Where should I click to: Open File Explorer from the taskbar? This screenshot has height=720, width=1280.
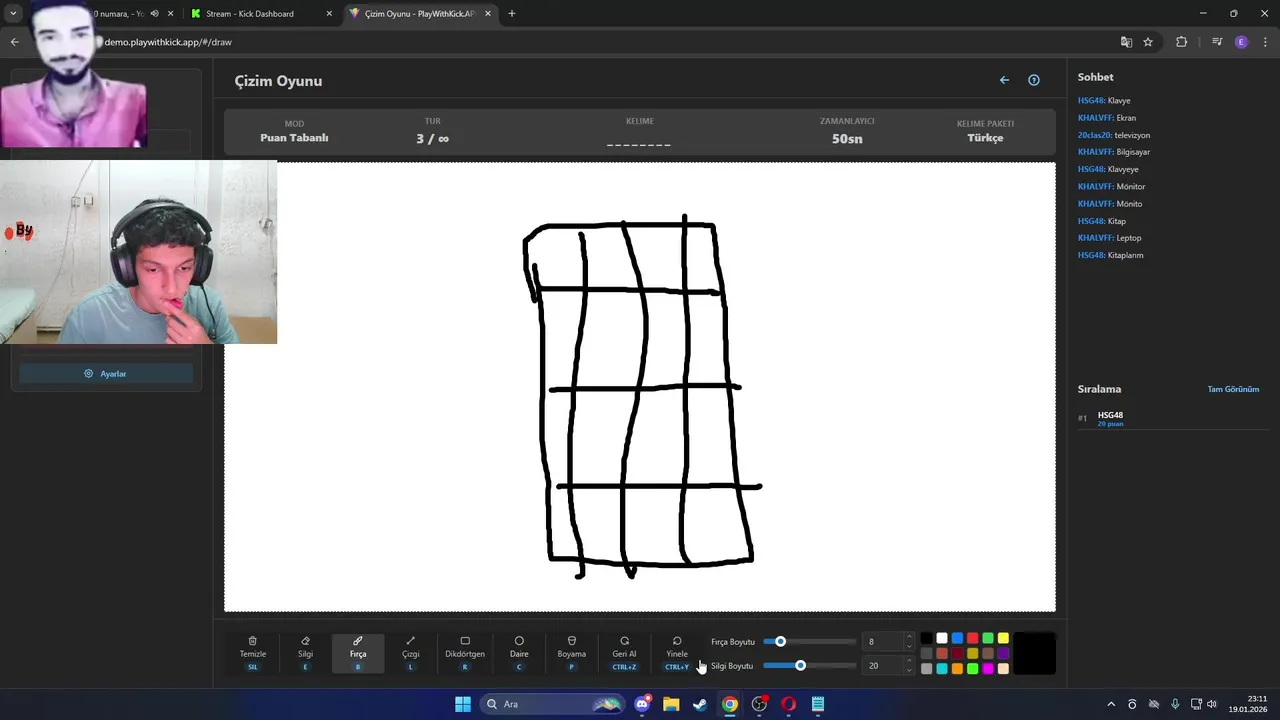pos(671,704)
